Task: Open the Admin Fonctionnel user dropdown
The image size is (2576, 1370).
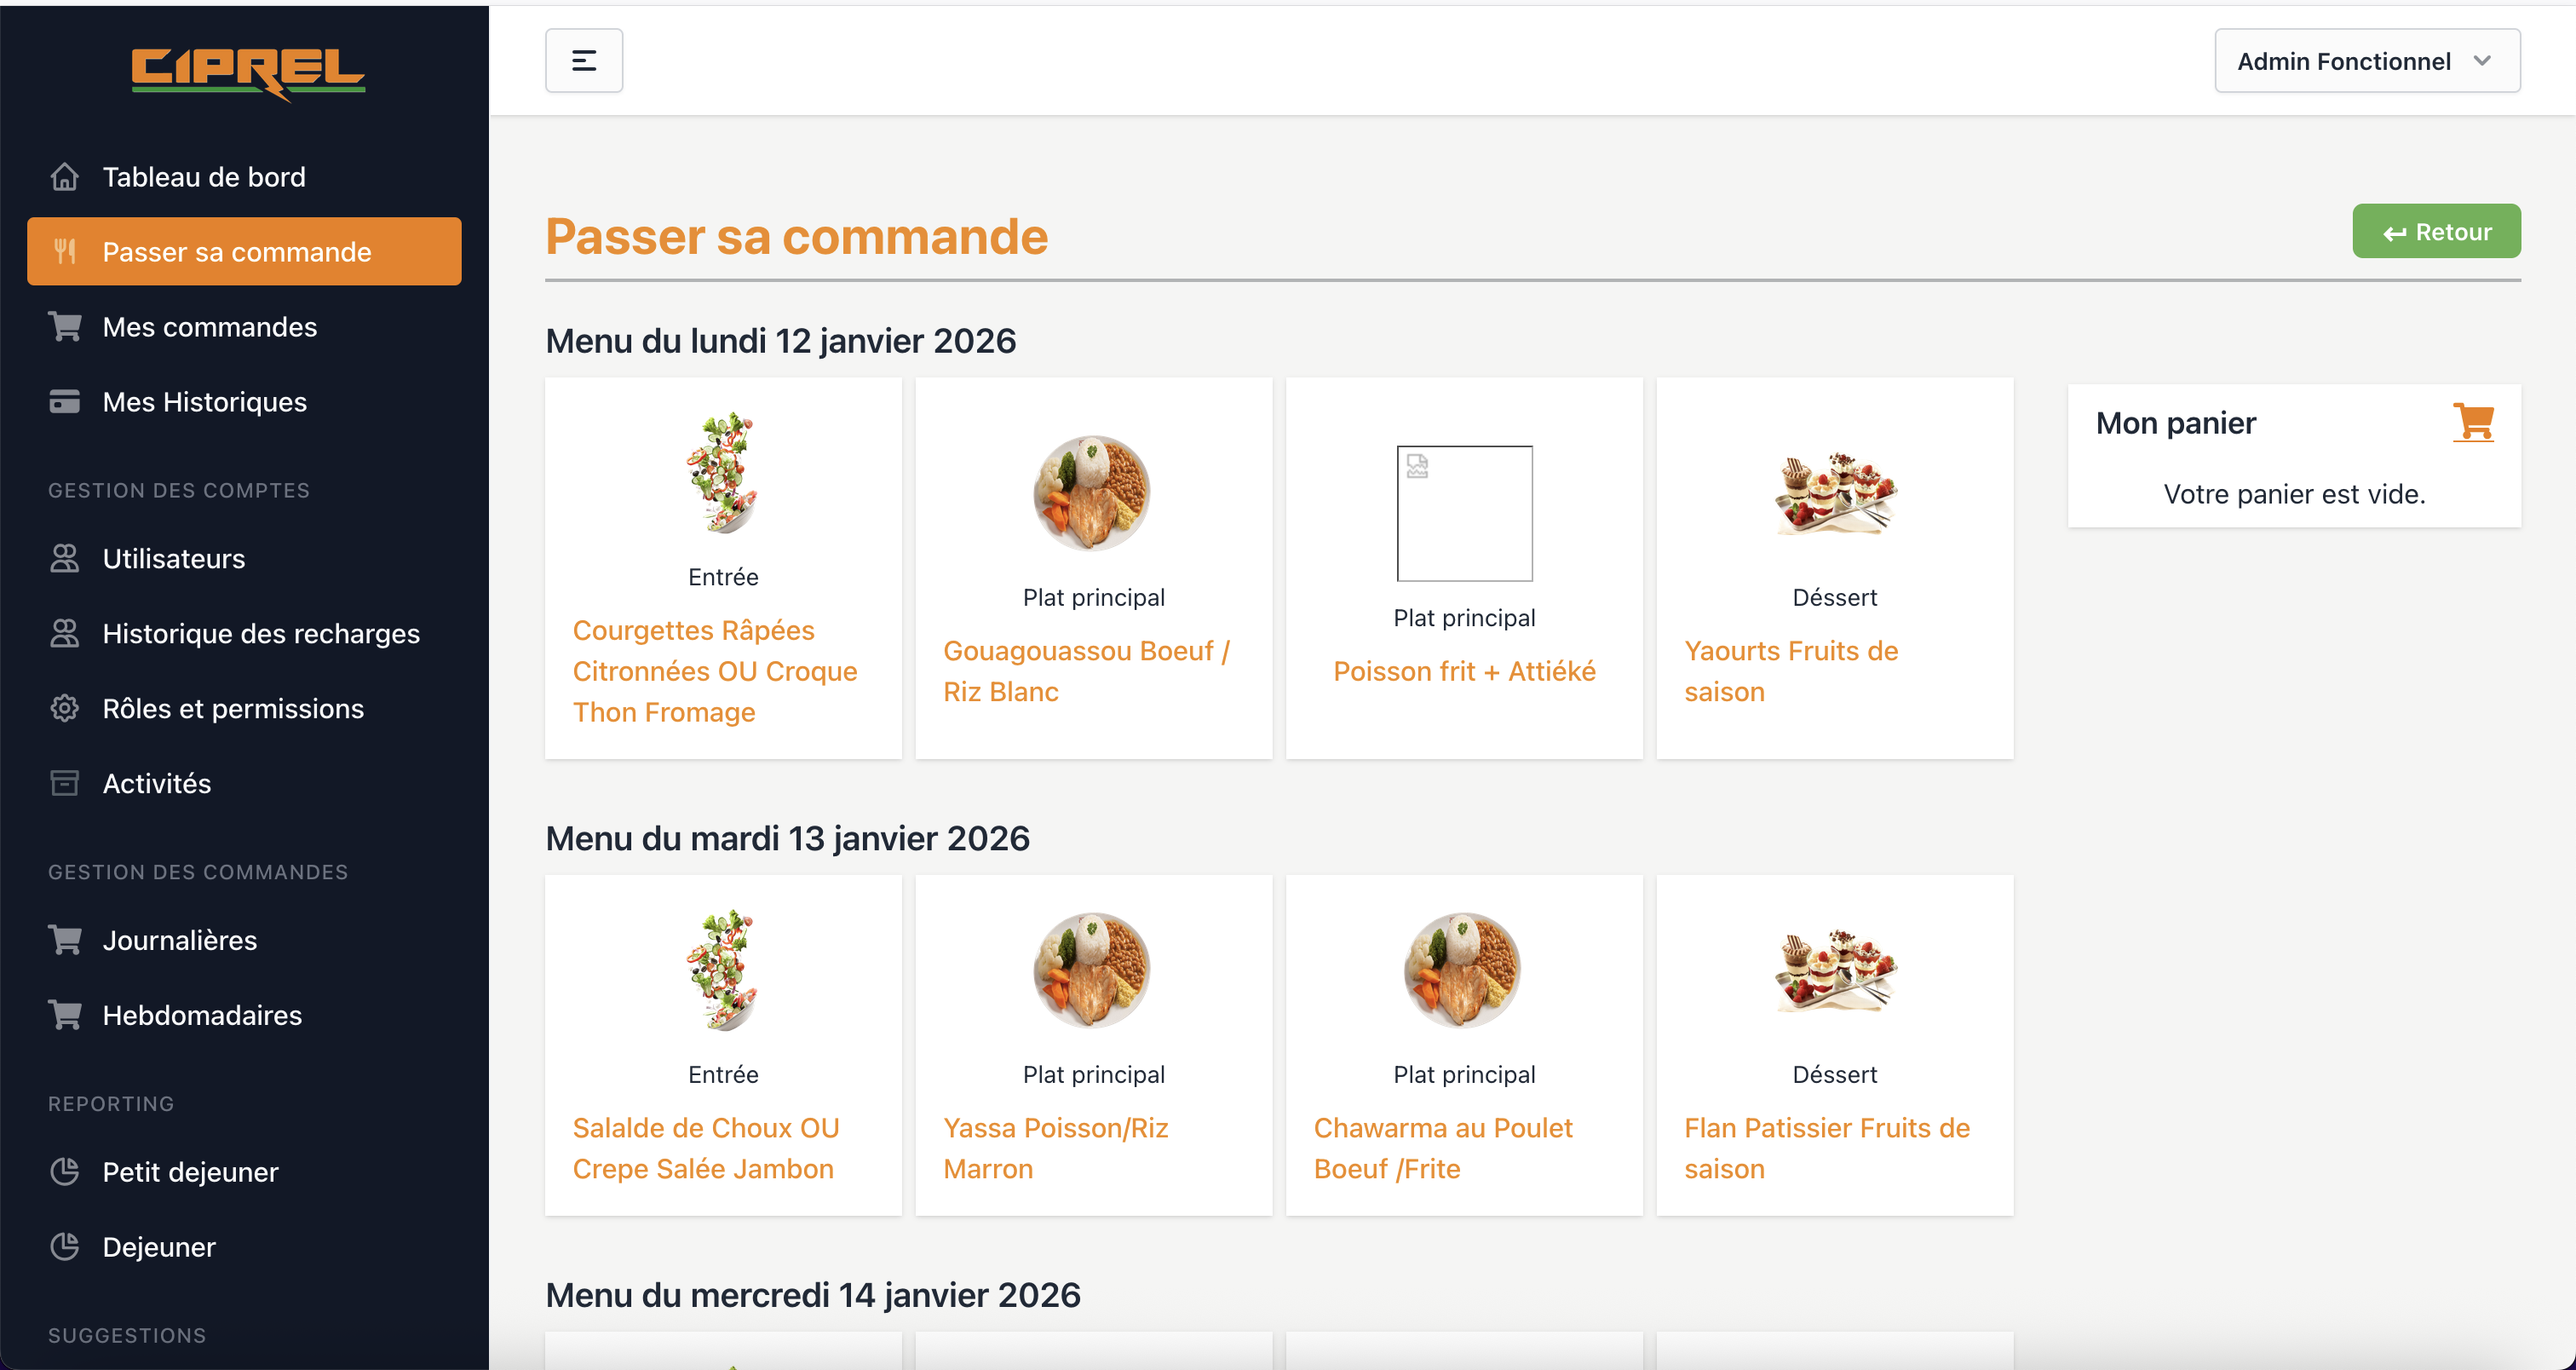Action: click(2366, 61)
